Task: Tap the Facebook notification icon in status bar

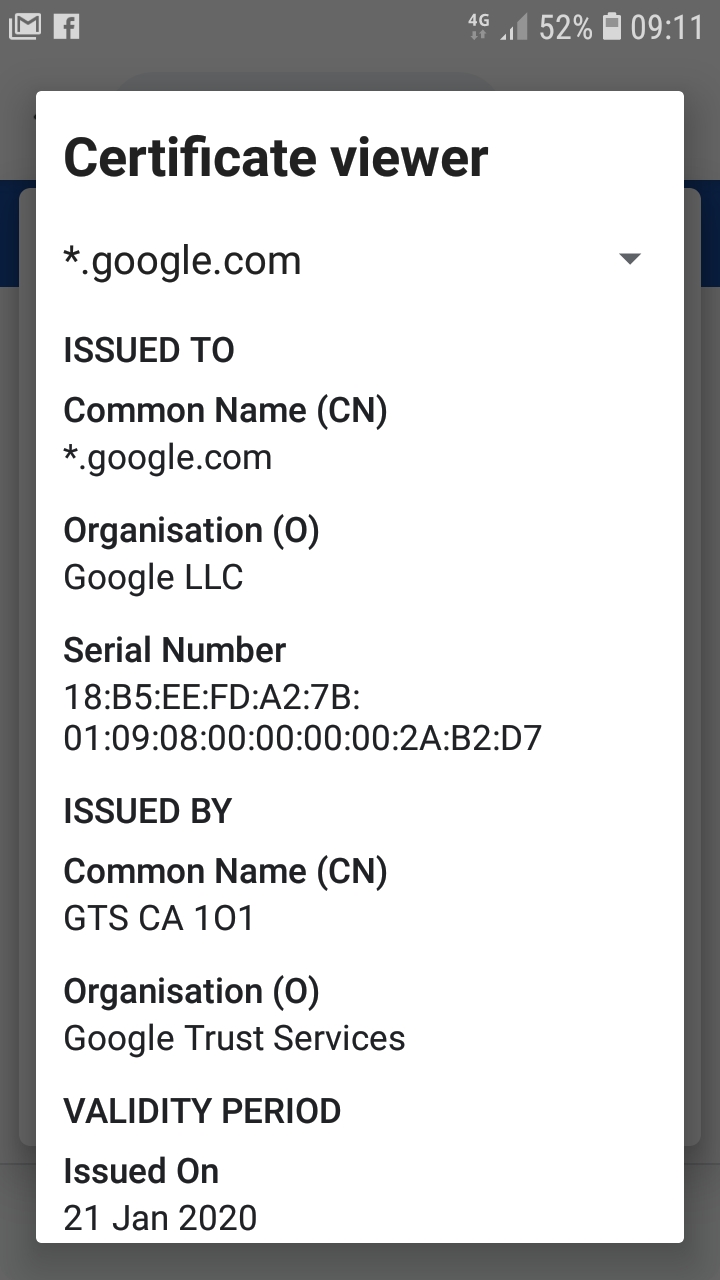Action: point(66,26)
